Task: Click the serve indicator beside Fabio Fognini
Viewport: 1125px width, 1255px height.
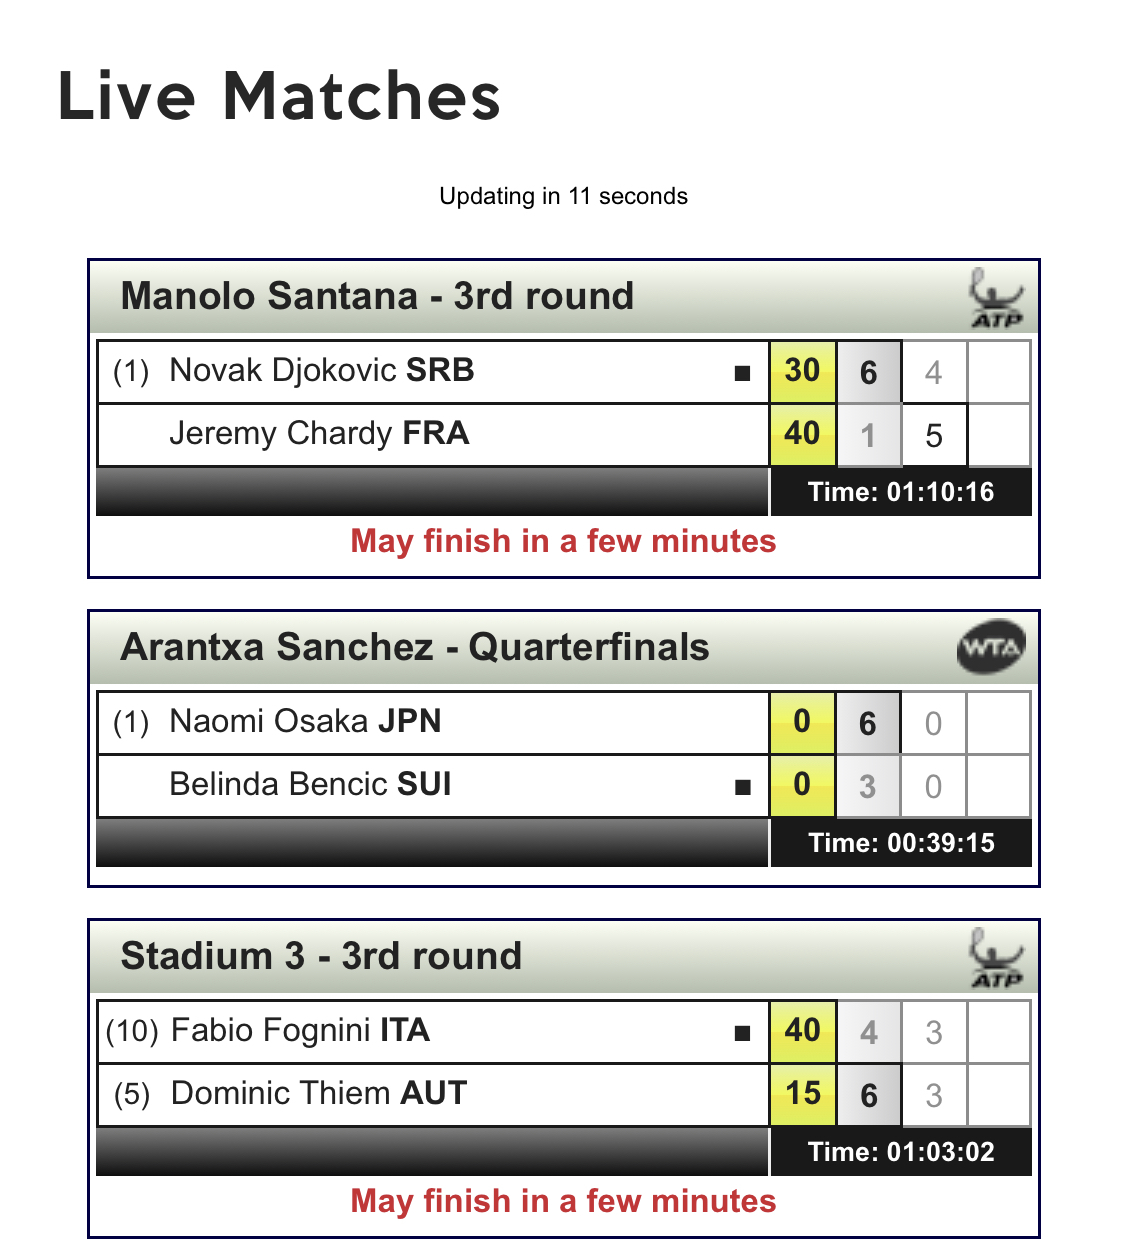Action: (742, 1033)
